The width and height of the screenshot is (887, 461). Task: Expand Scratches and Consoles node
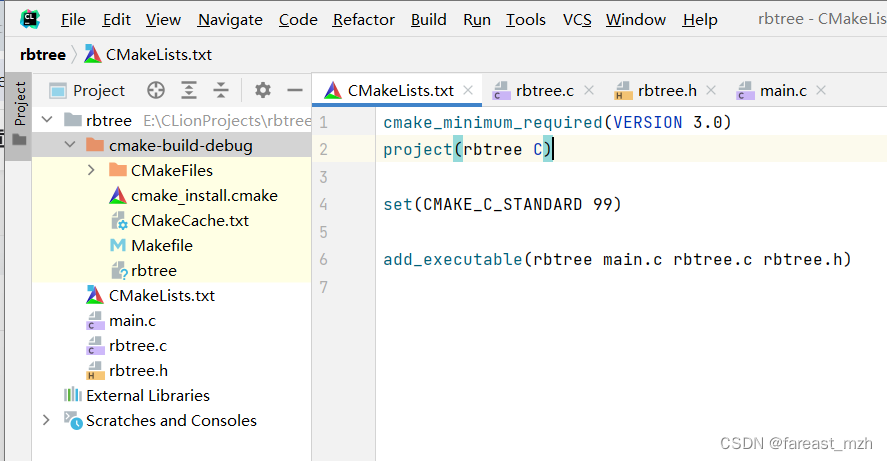click(x=46, y=420)
